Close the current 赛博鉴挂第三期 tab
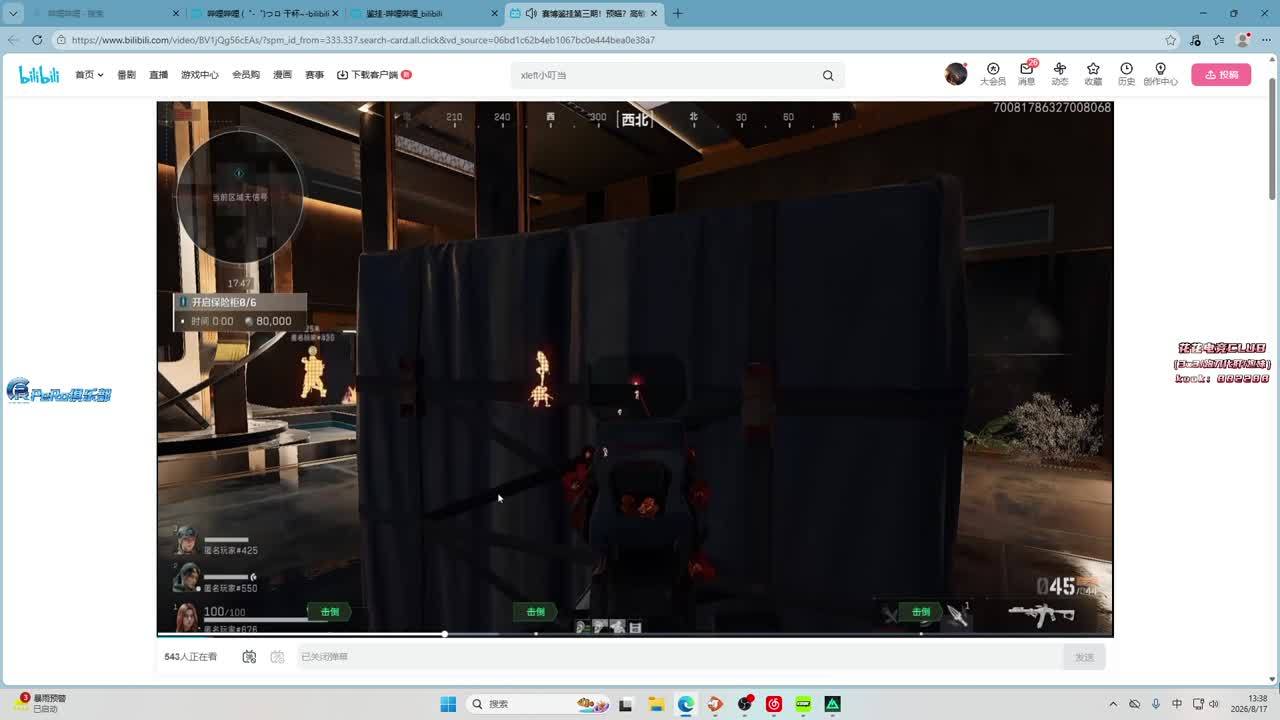Image resolution: width=1280 pixels, height=720 pixels. tap(654, 13)
